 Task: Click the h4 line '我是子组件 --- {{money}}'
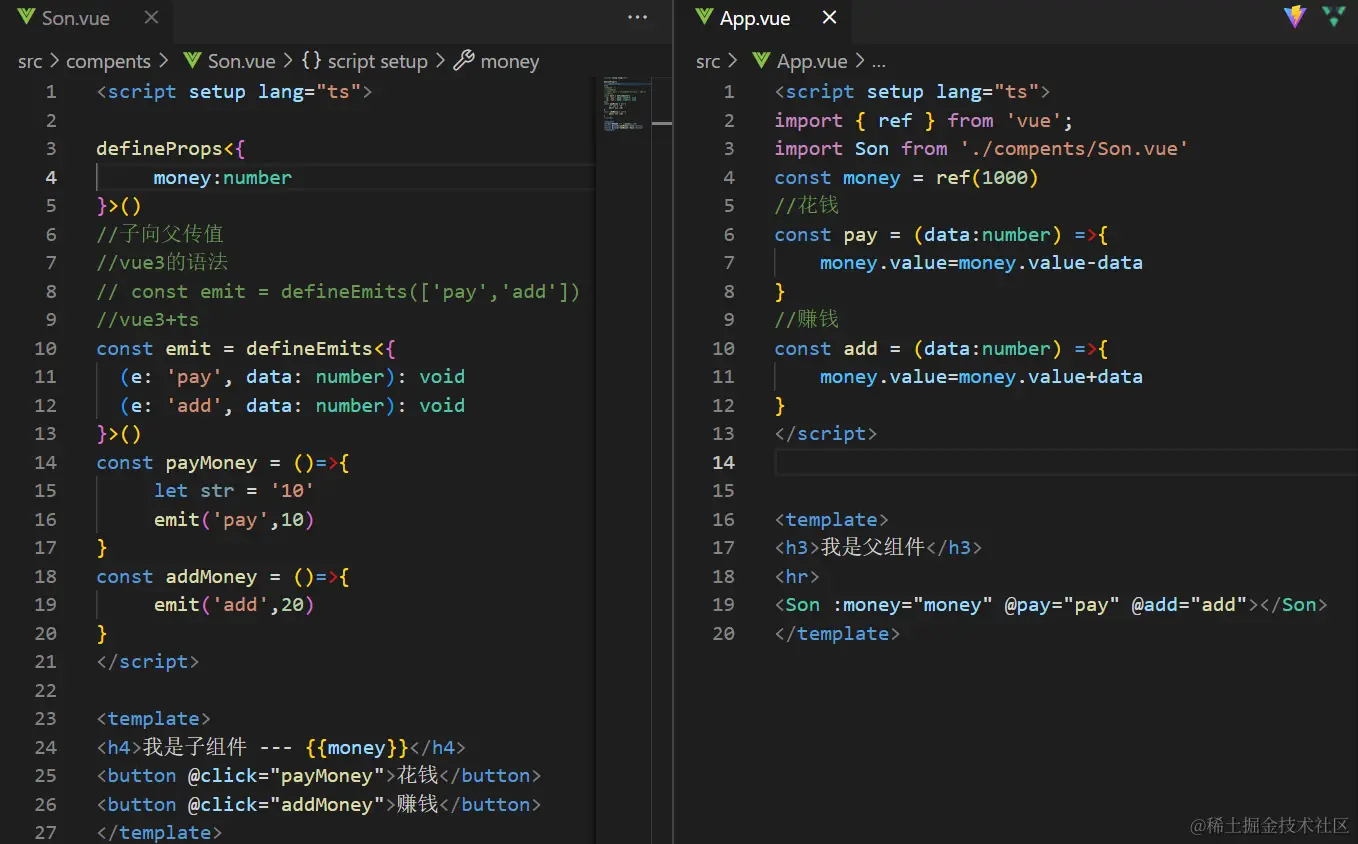point(281,747)
